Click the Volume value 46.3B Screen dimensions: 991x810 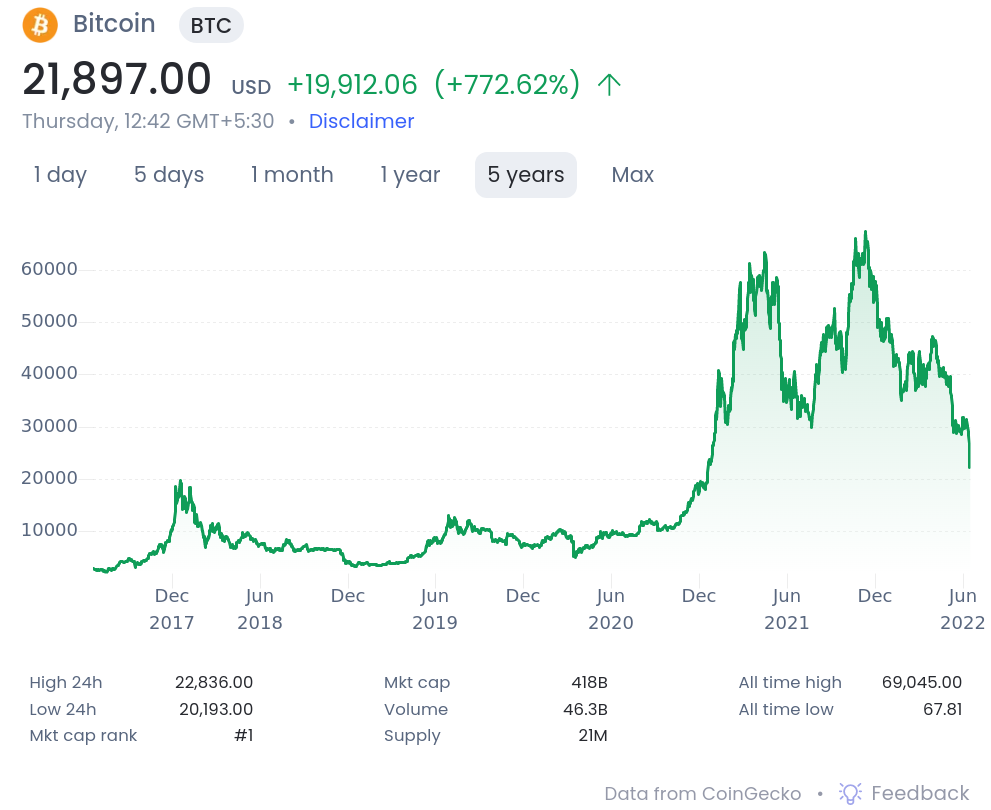tap(585, 709)
